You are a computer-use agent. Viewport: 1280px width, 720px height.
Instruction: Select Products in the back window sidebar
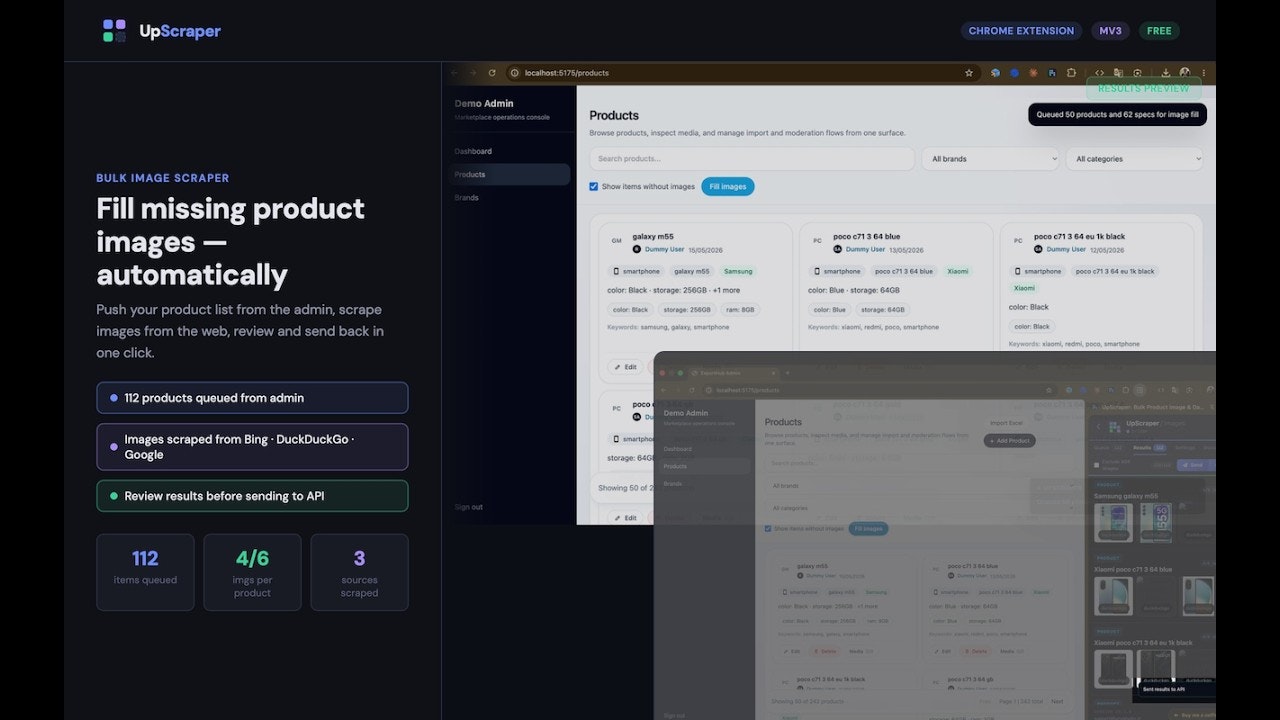coord(510,174)
